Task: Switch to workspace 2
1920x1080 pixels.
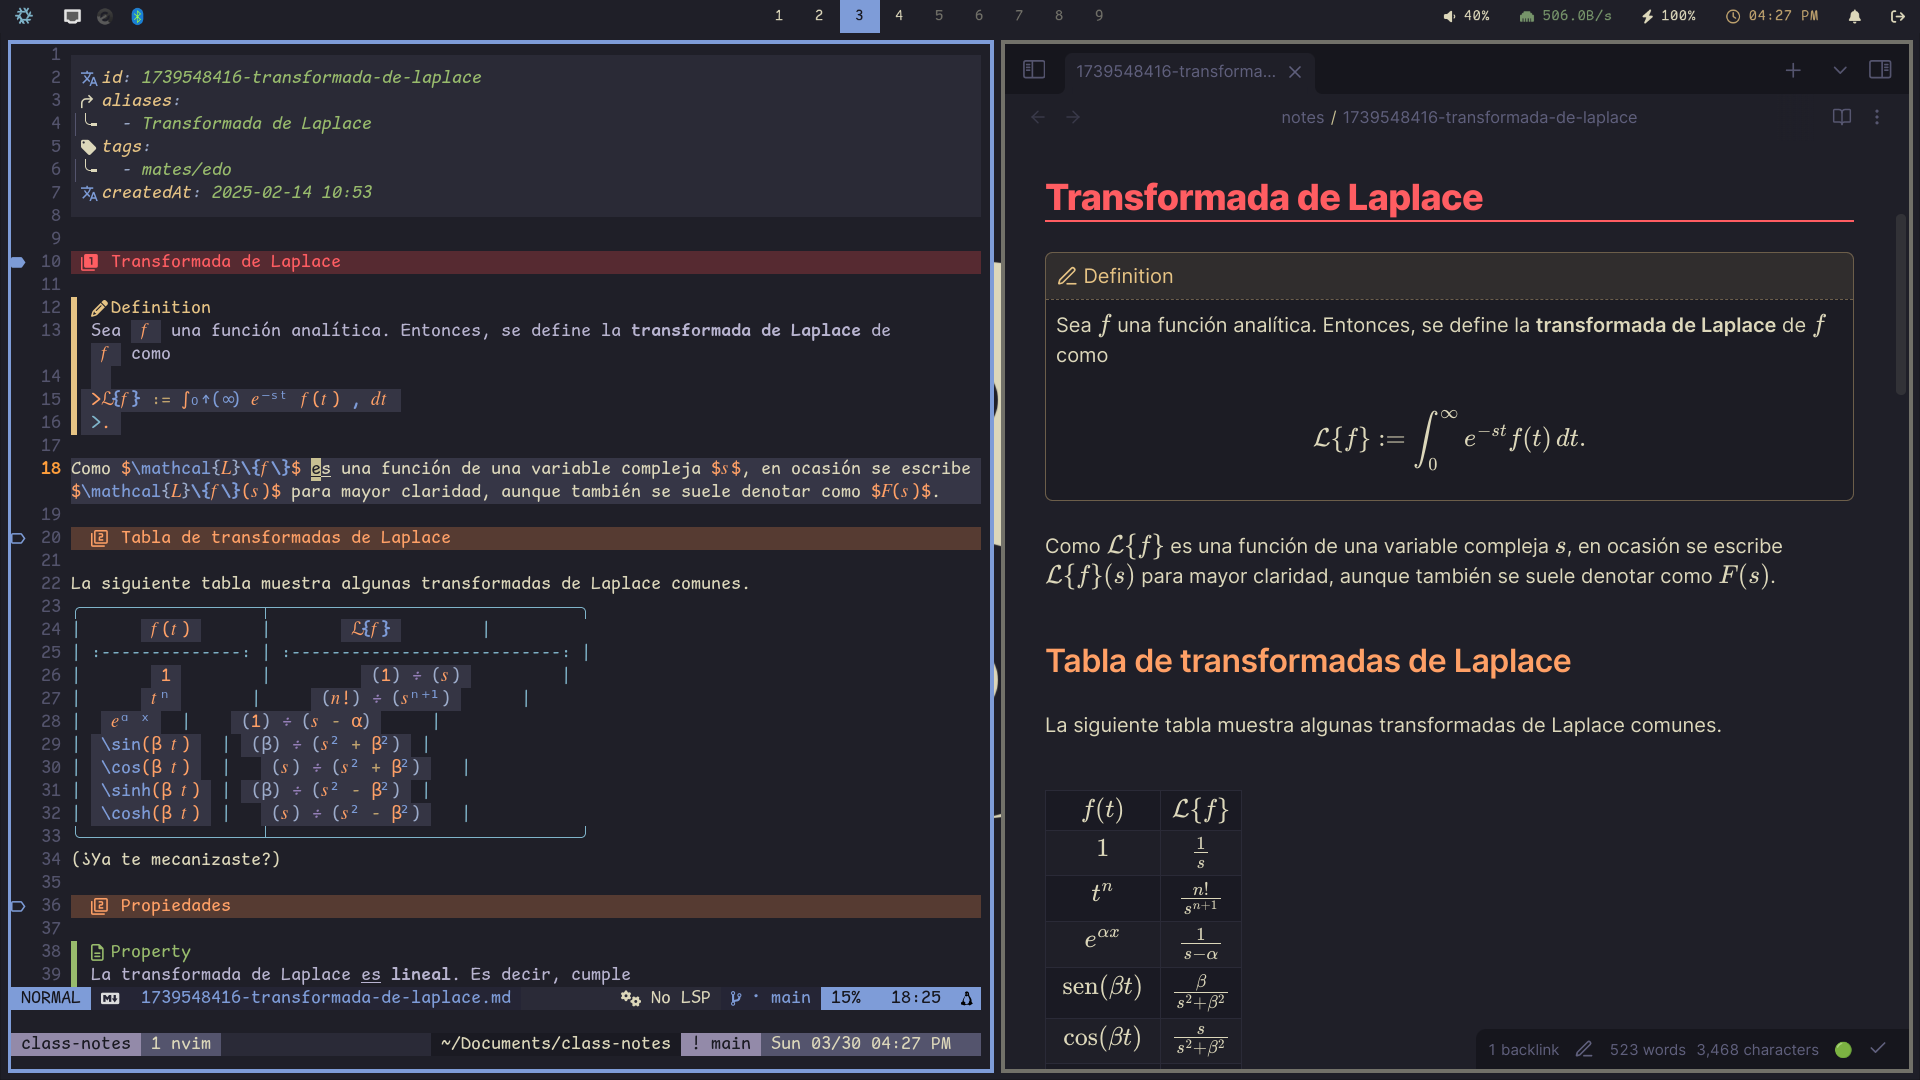Action: tap(819, 16)
